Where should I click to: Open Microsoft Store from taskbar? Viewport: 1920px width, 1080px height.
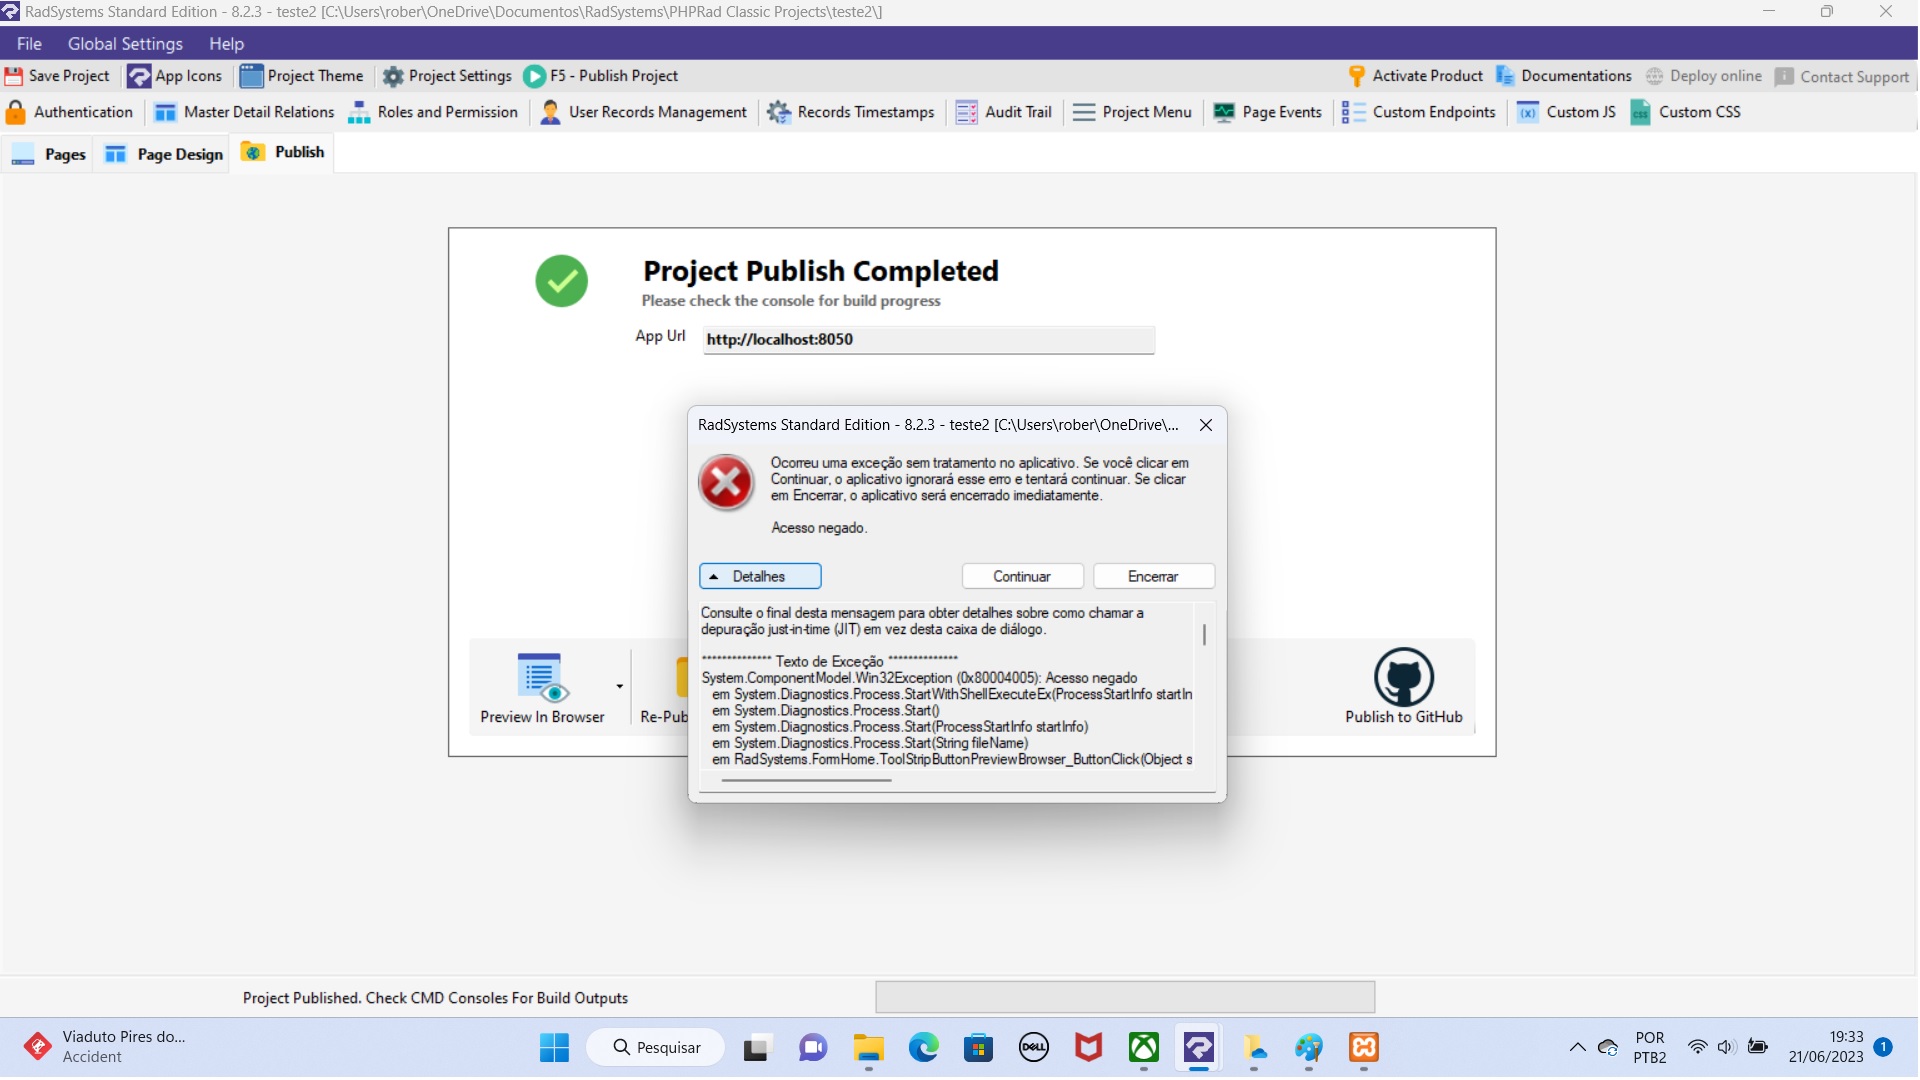click(978, 1048)
